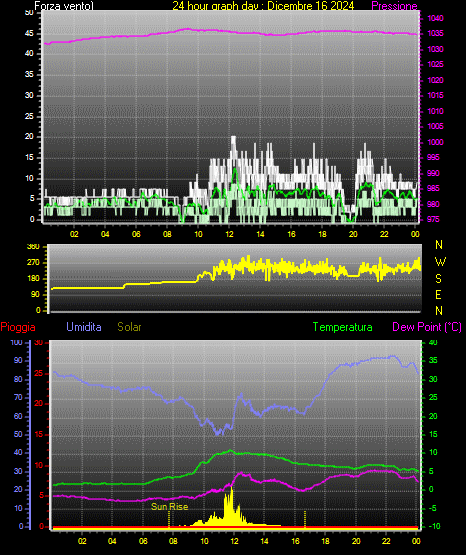Click the 1035 value on pressure axis
Screen dimensions: 466x555
pos(435,34)
